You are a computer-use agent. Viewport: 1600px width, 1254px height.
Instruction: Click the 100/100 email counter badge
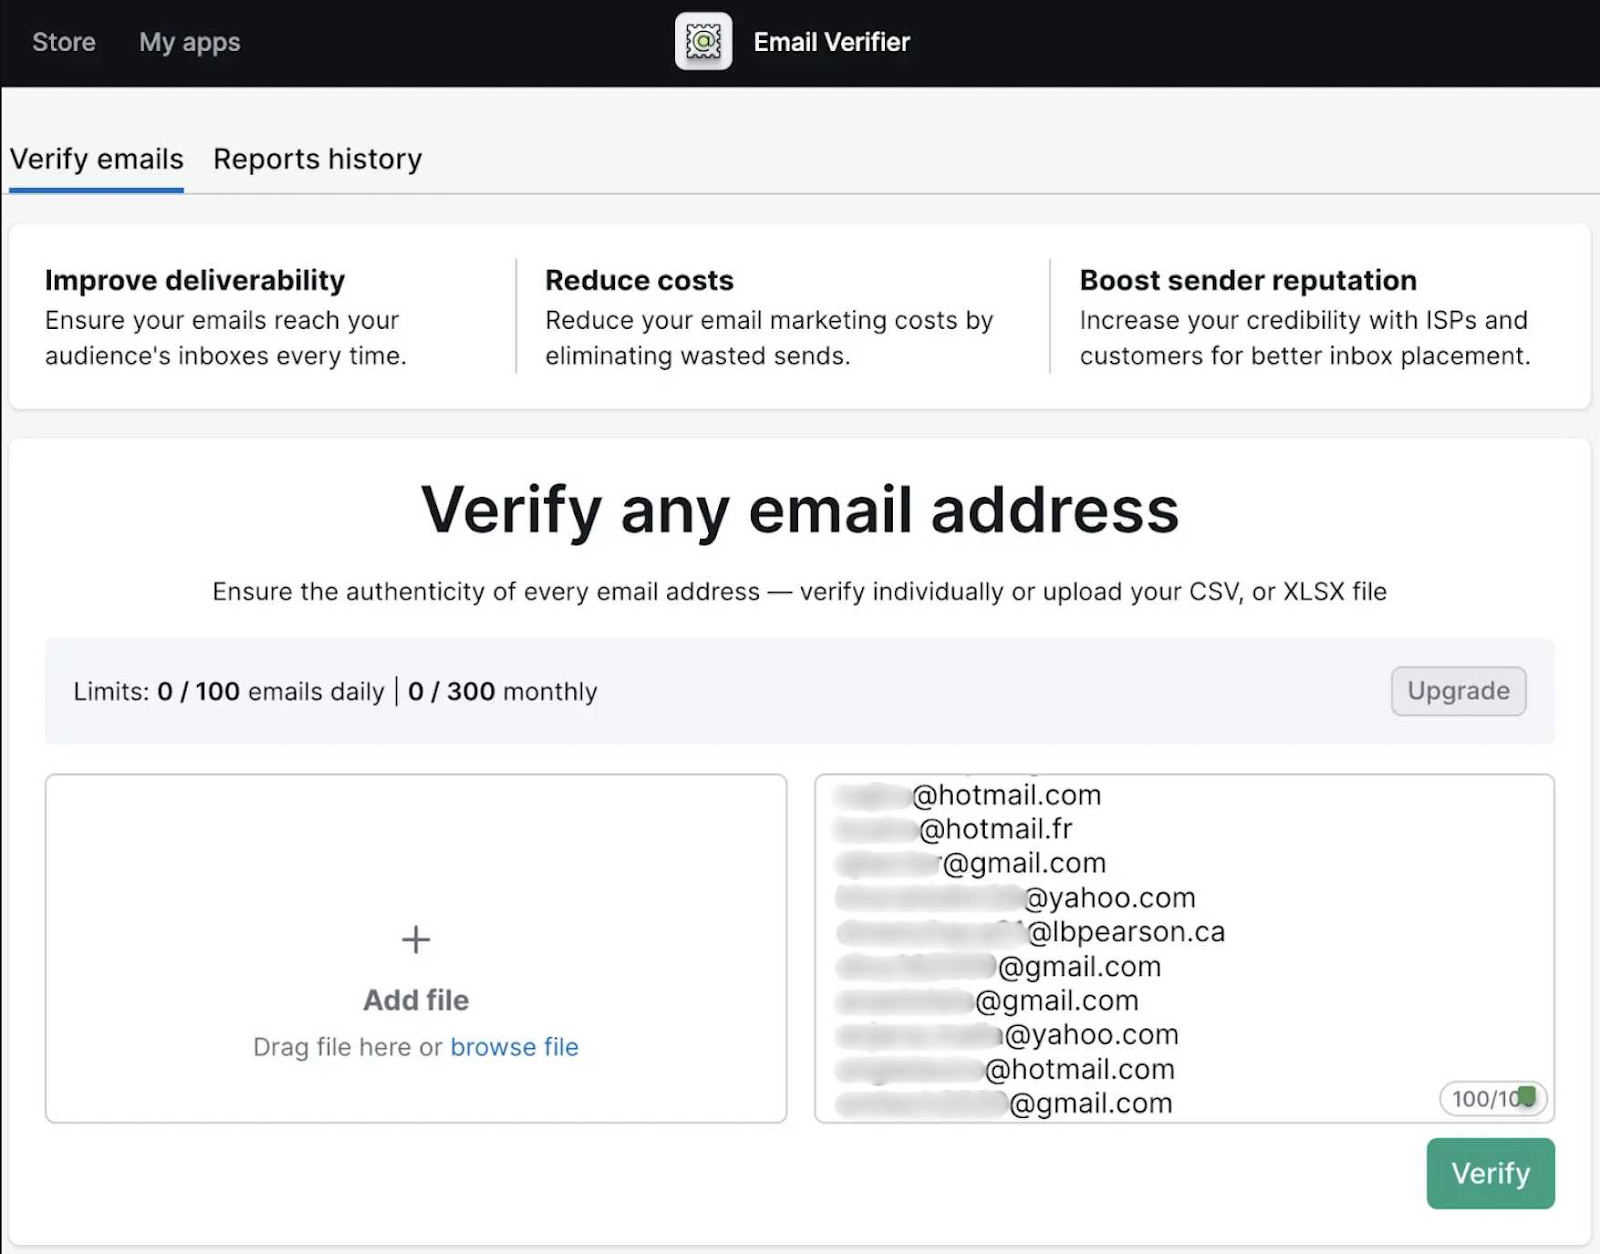(1491, 1097)
